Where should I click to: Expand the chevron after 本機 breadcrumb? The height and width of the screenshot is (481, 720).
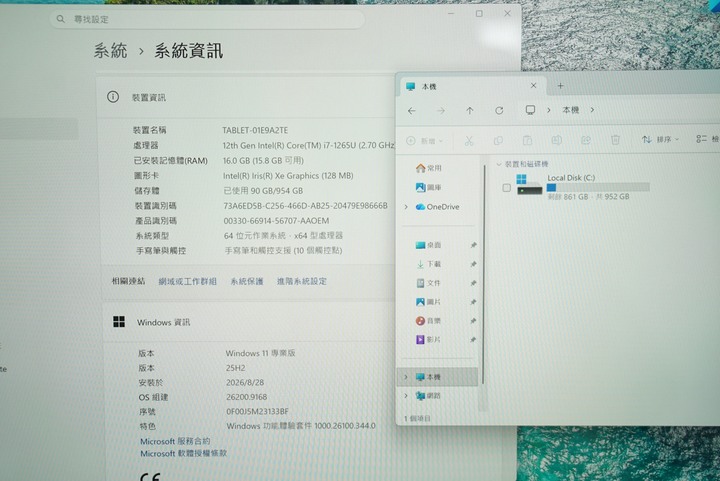tap(592, 110)
